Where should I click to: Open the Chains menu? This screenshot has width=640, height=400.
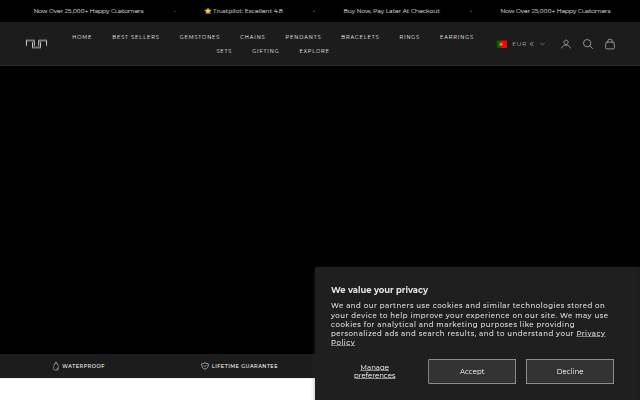click(253, 37)
